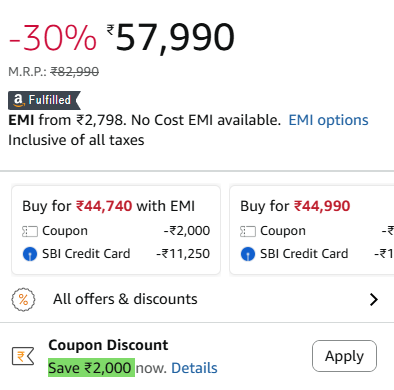Click the highlighted Save ₹2,000 text
Viewport: 394px width, 390px height.
tap(91, 368)
